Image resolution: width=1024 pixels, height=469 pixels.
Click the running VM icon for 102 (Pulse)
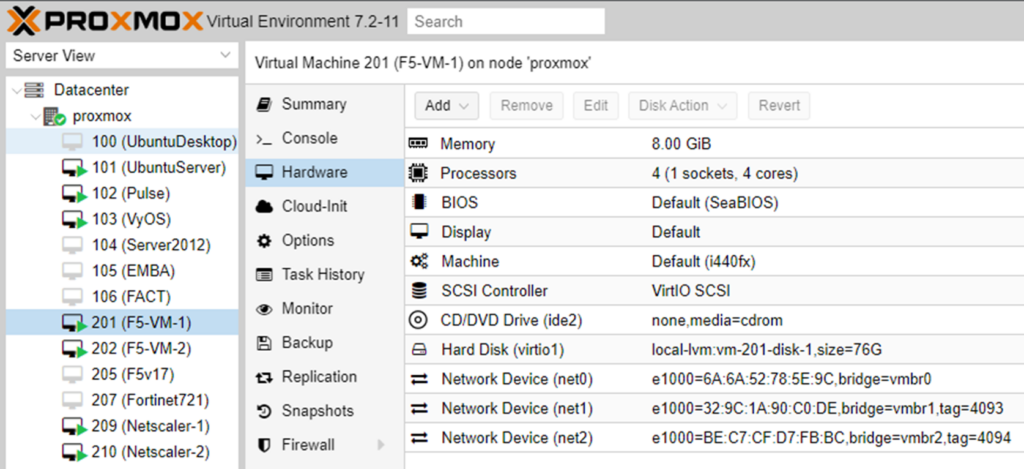pos(74,194)
